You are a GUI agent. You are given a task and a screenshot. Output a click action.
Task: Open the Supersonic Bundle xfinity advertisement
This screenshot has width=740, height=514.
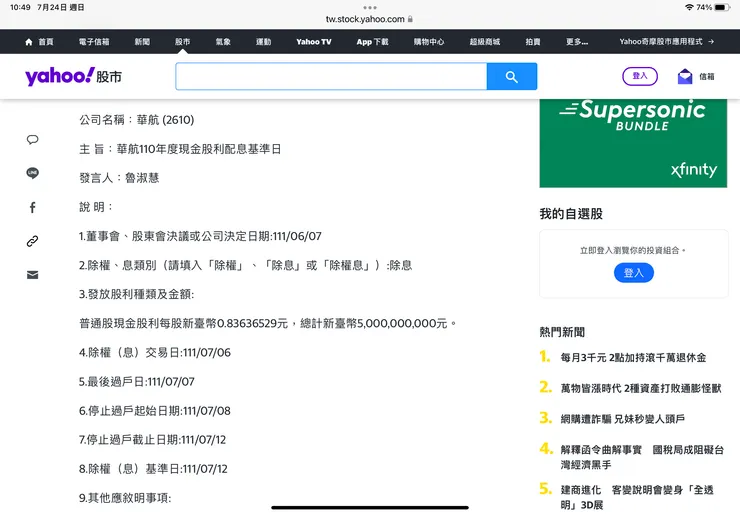(x=633, y=143)
